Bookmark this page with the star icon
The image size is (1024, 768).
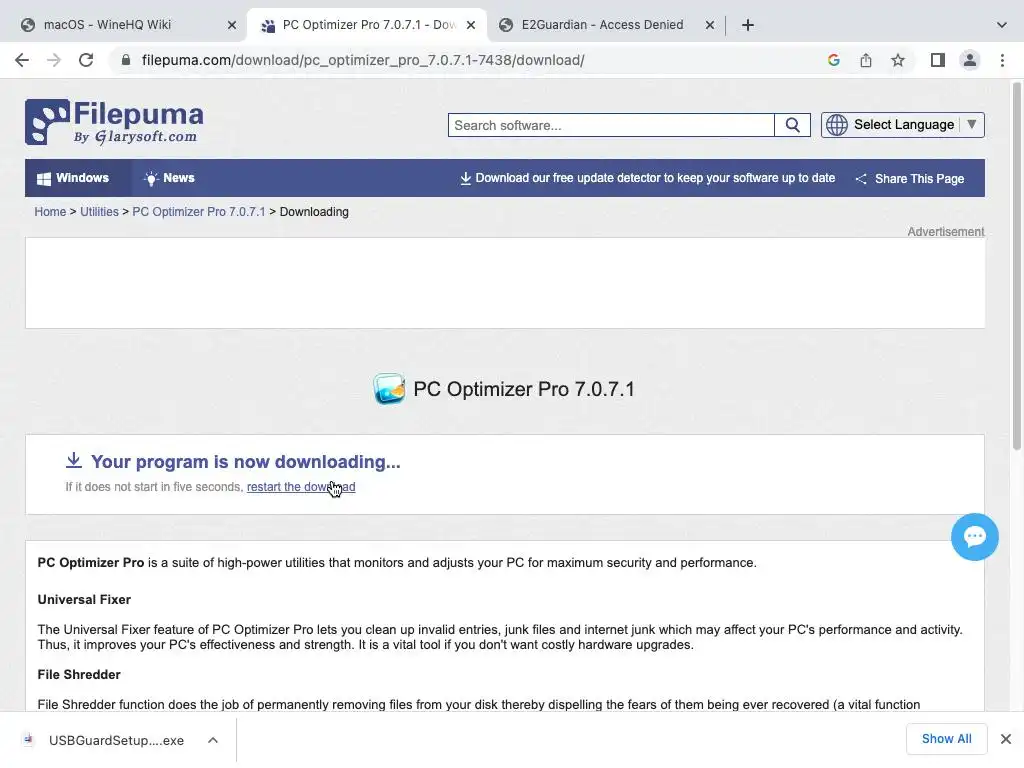898,60
